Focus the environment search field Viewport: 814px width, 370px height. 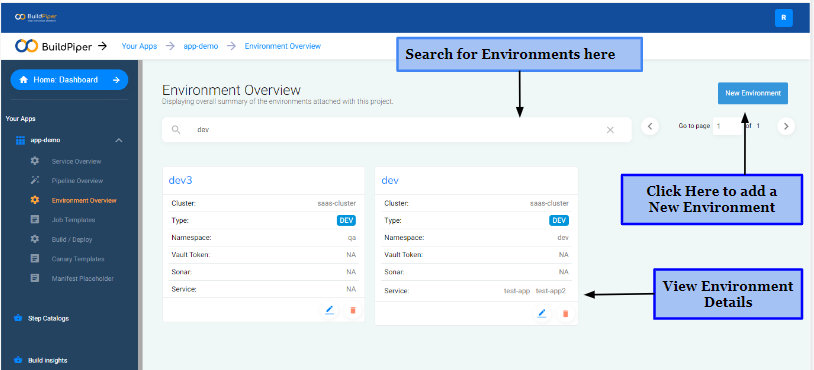(x=397, y=130)
